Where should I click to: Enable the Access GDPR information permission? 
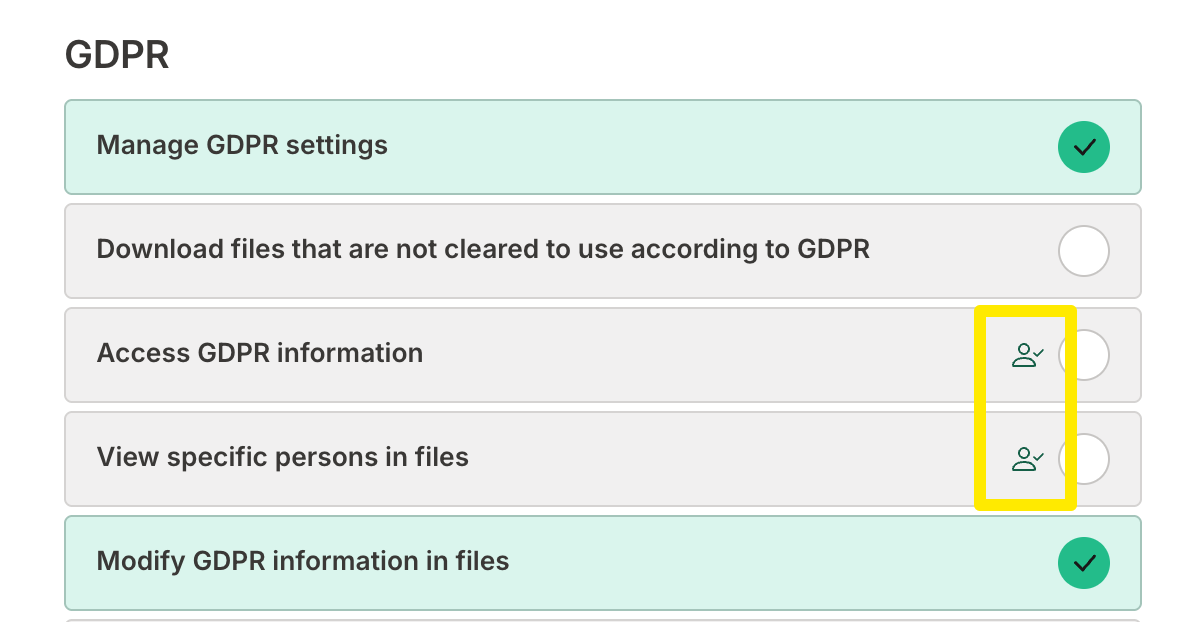[1092, 355]
